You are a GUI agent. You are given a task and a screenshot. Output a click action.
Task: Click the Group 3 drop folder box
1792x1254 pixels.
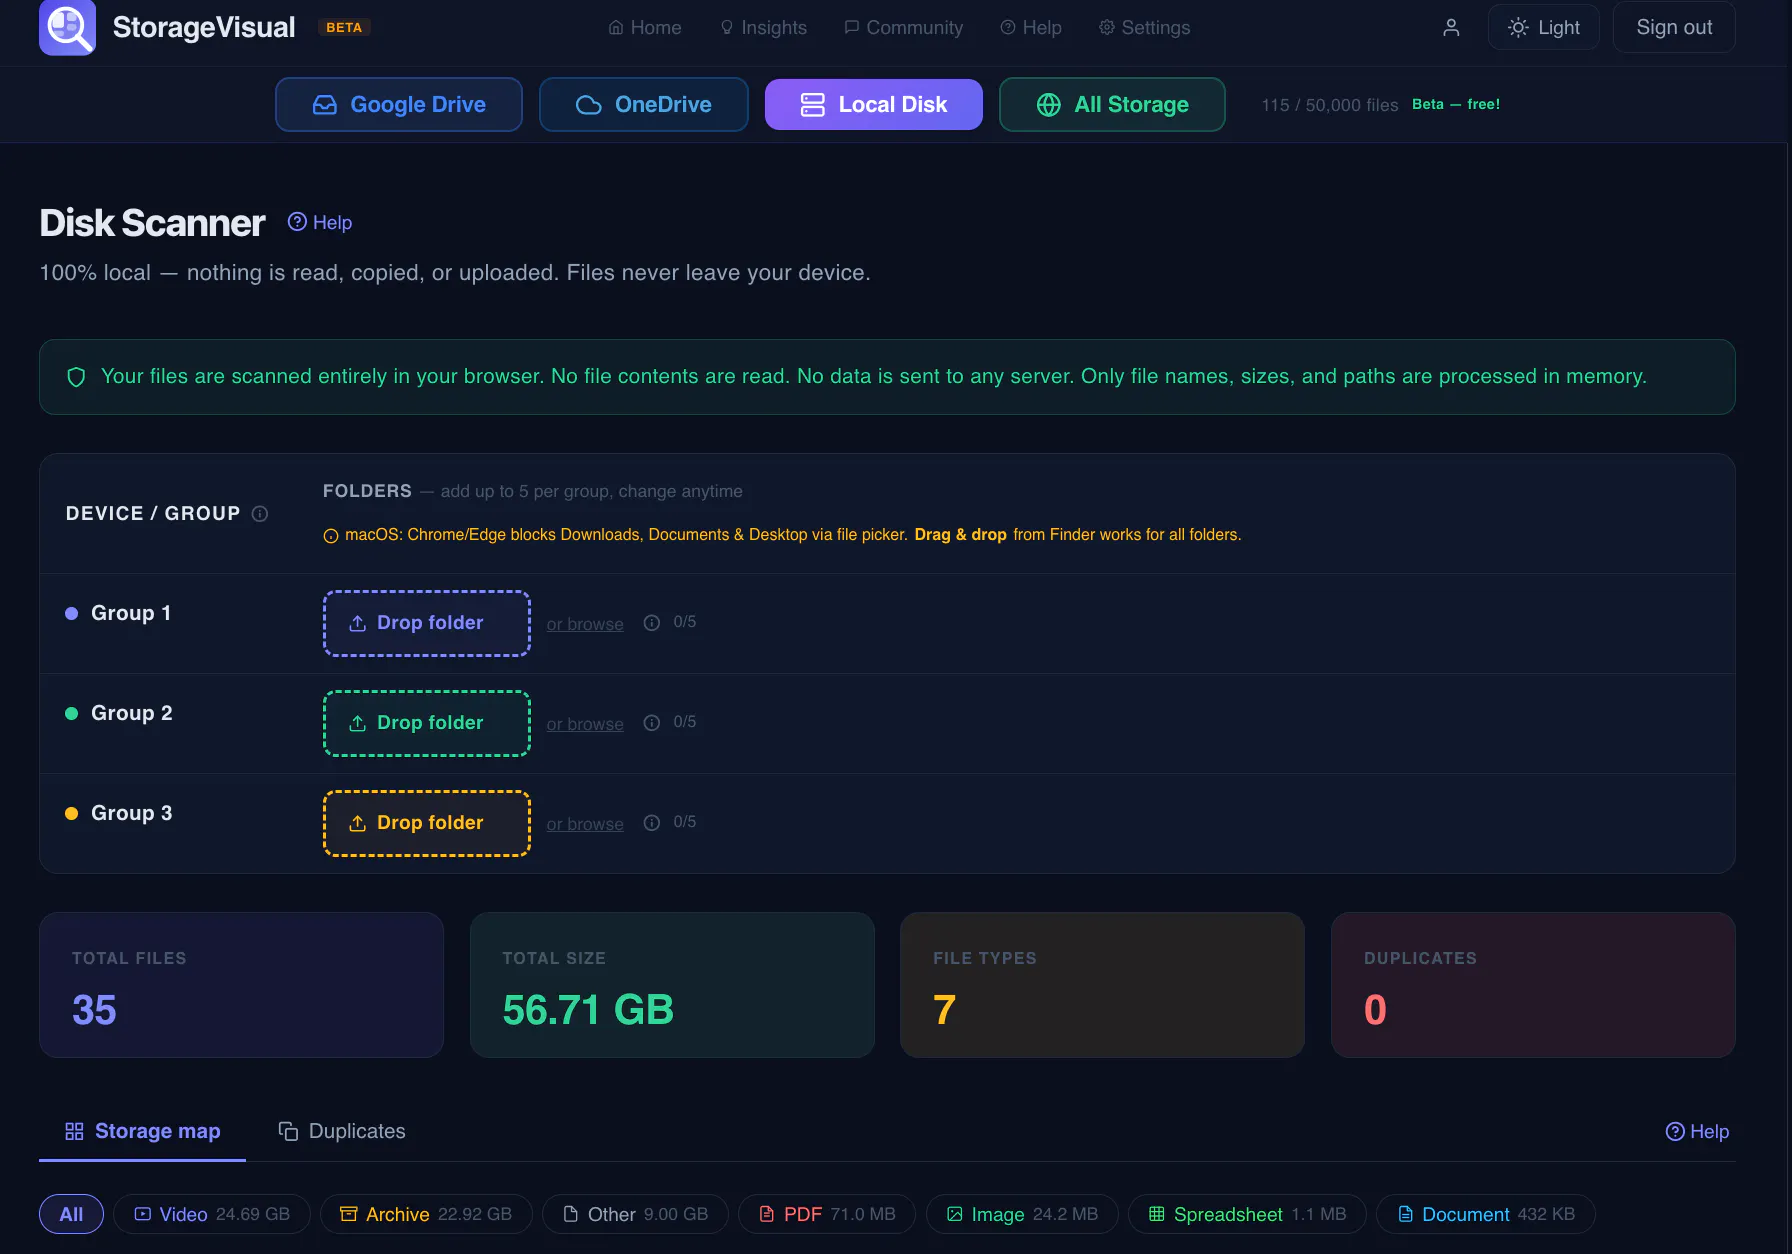click(x=427, y=823)
